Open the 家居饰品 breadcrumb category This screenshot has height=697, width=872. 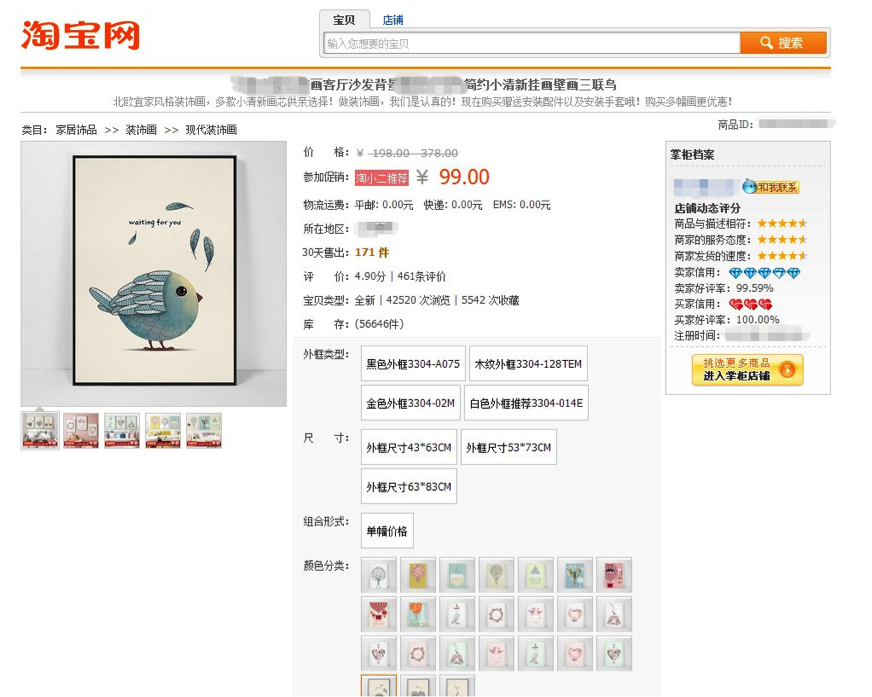coord(76,130)
